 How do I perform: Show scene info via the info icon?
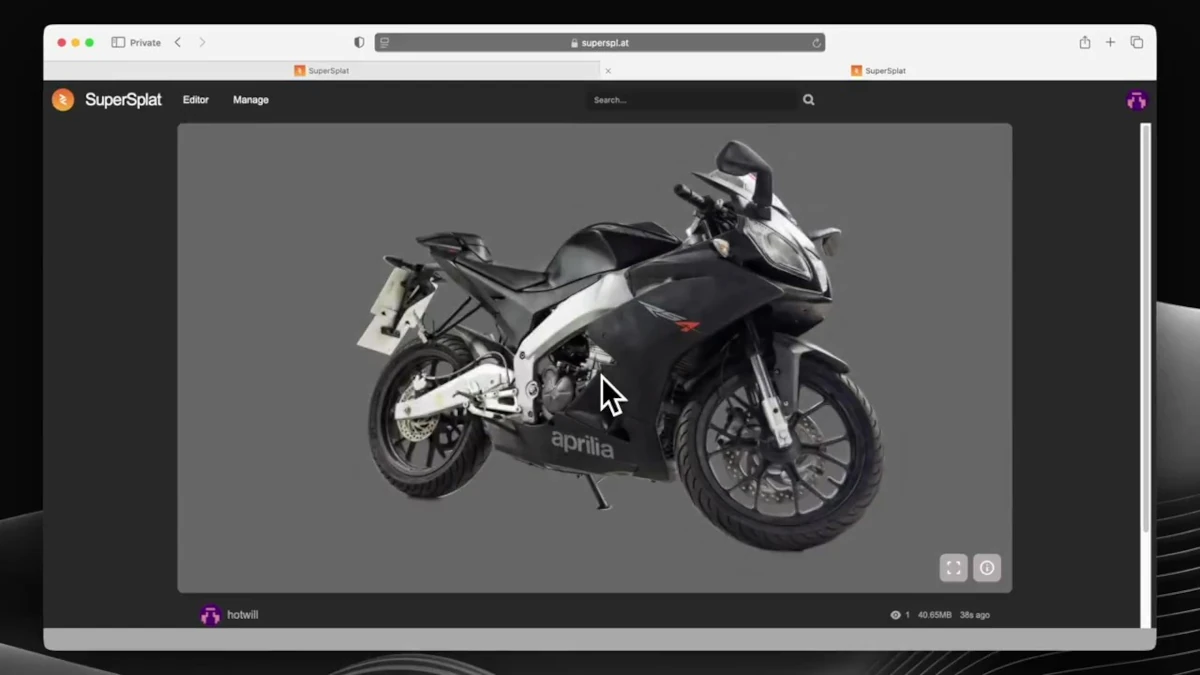pyautogui.click(x=987, y=568)
